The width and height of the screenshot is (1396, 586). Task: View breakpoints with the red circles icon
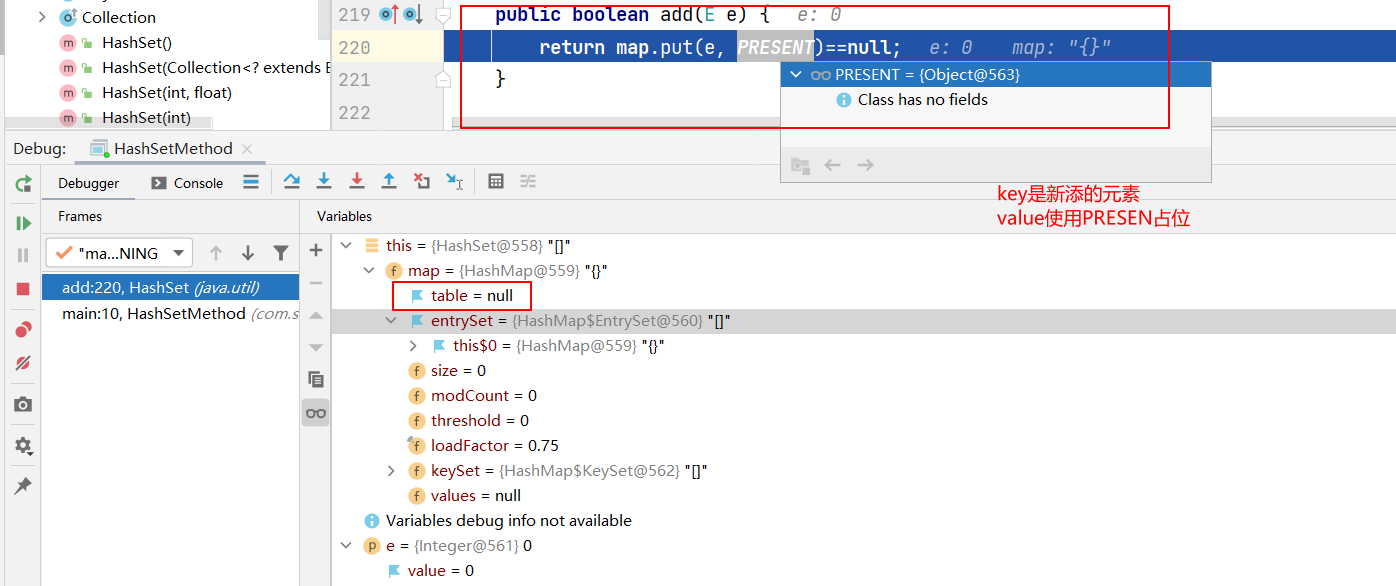[23, 329]
